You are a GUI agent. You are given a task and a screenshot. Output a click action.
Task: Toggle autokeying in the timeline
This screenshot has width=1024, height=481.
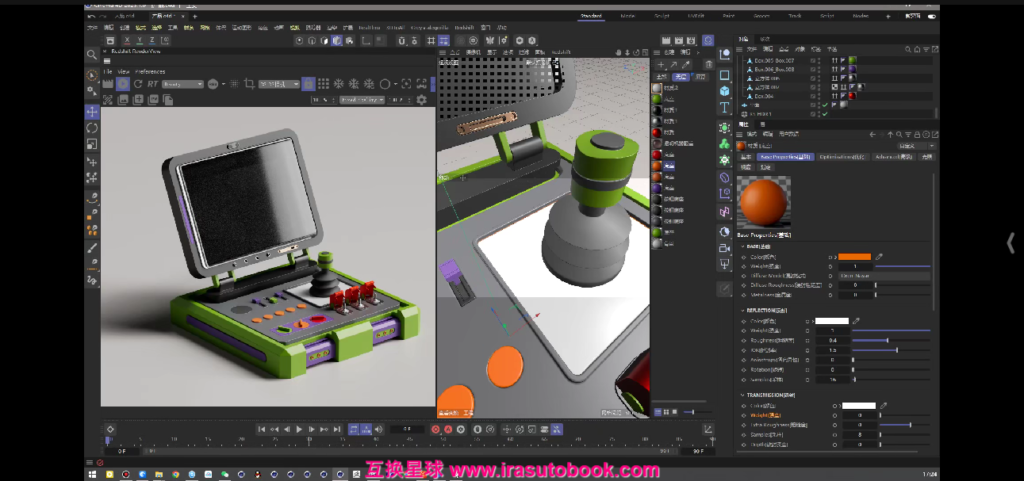[448, 429]
